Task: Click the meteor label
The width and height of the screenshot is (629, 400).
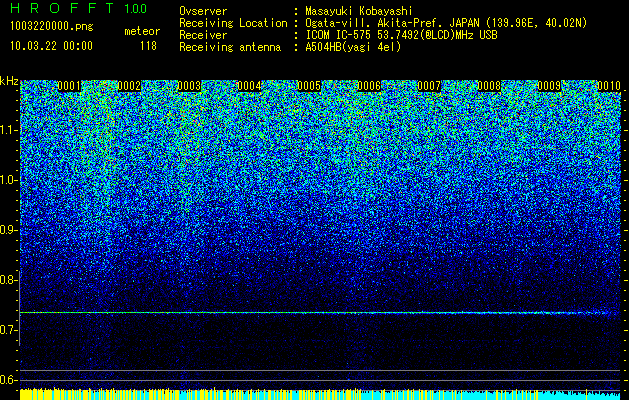Action: pos(142,31)
